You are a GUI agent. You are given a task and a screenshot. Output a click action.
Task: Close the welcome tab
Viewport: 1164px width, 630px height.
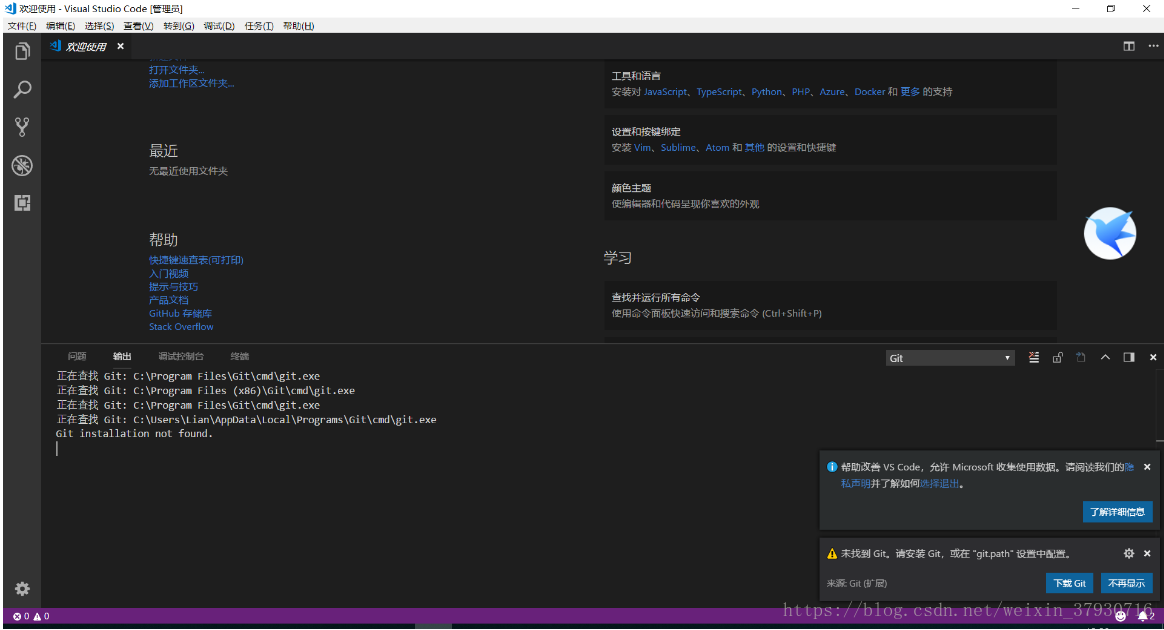coord(120,46)
